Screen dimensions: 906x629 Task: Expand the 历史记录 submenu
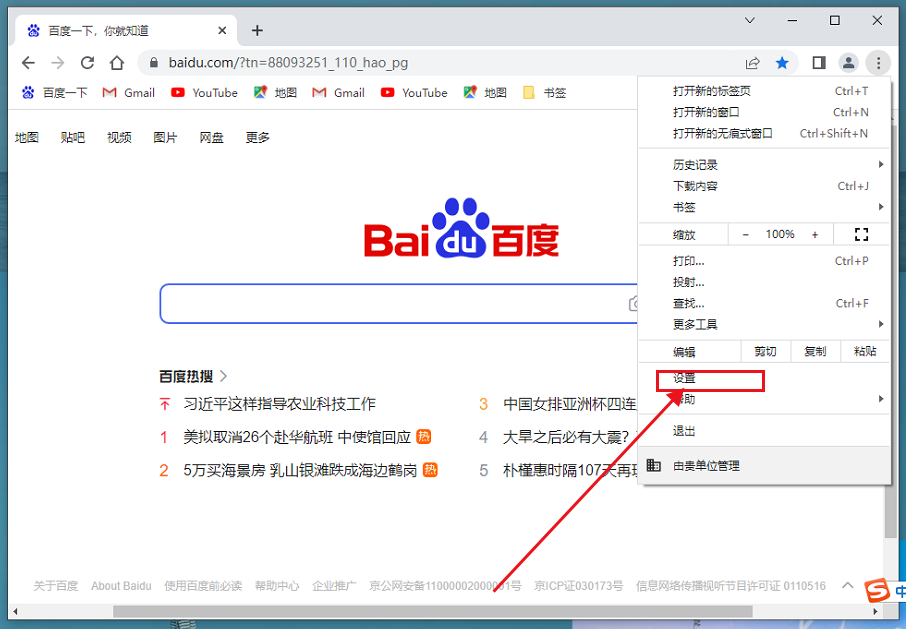pos(764,165)
